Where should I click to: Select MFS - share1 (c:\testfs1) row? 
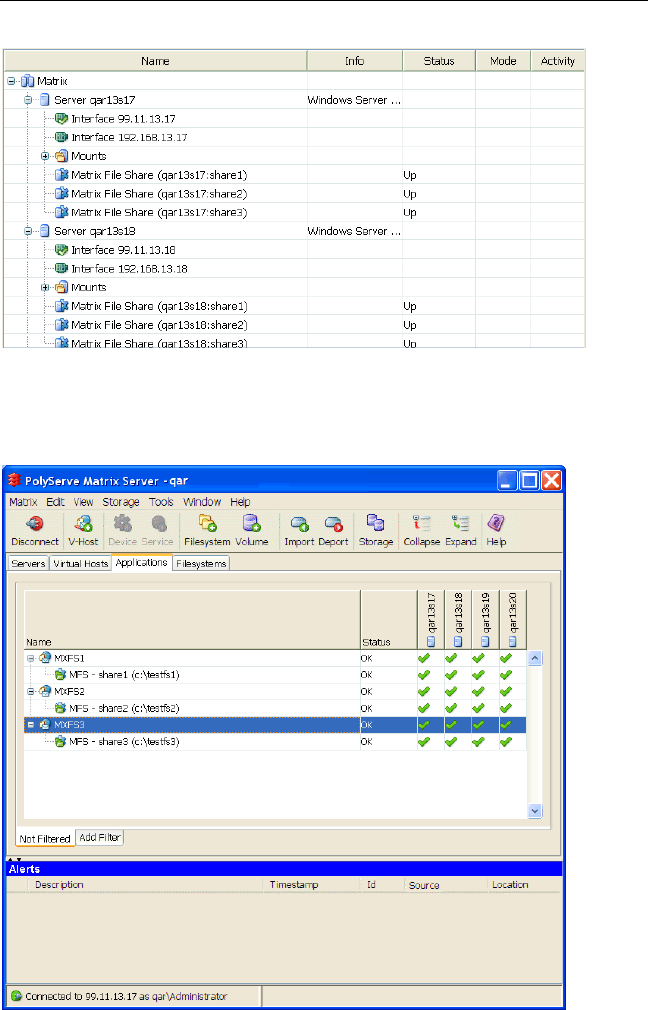[122, 675]
